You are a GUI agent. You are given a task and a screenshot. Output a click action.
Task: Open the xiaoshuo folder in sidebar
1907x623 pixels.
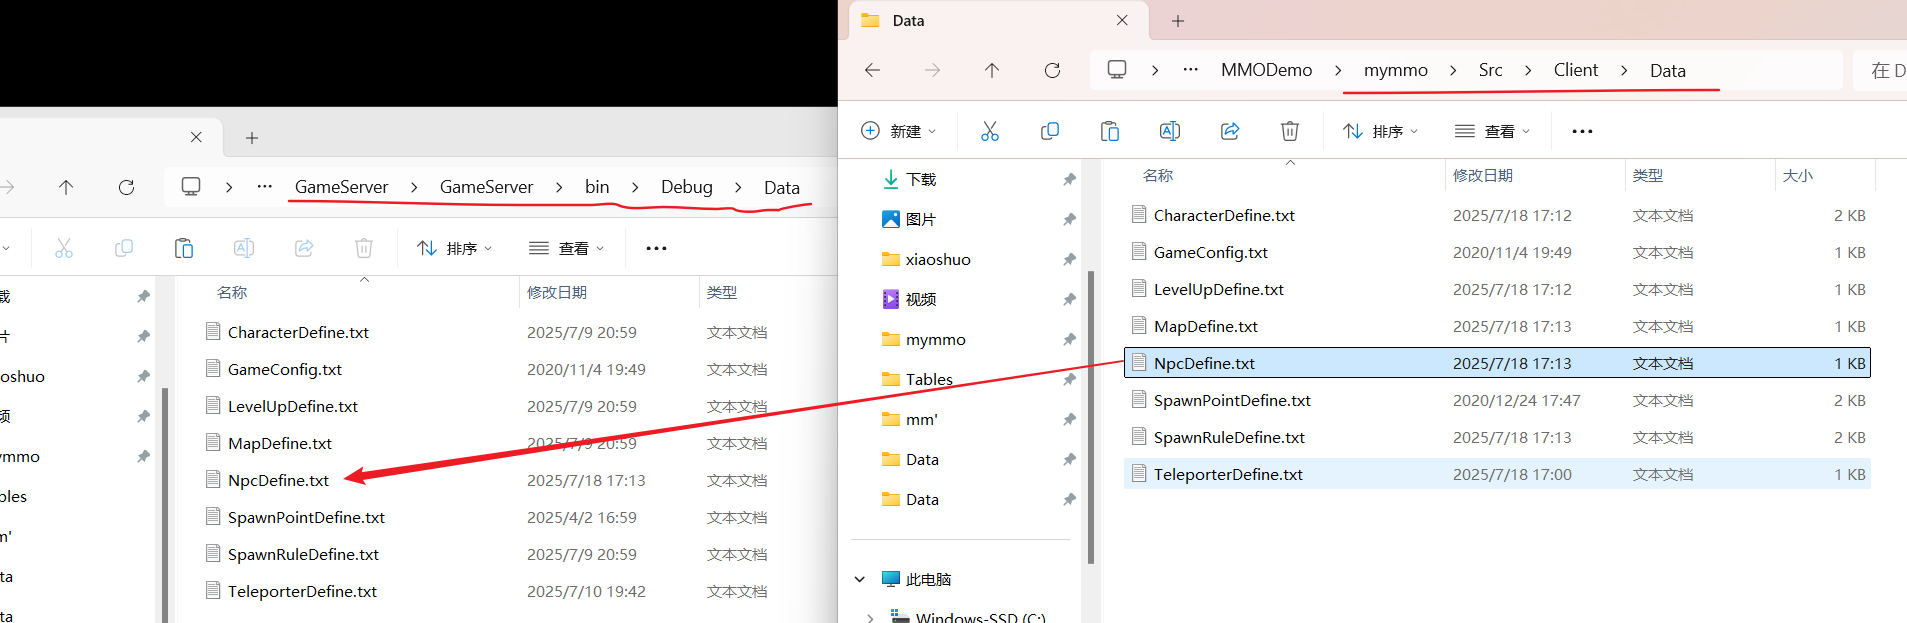[937, 259]
